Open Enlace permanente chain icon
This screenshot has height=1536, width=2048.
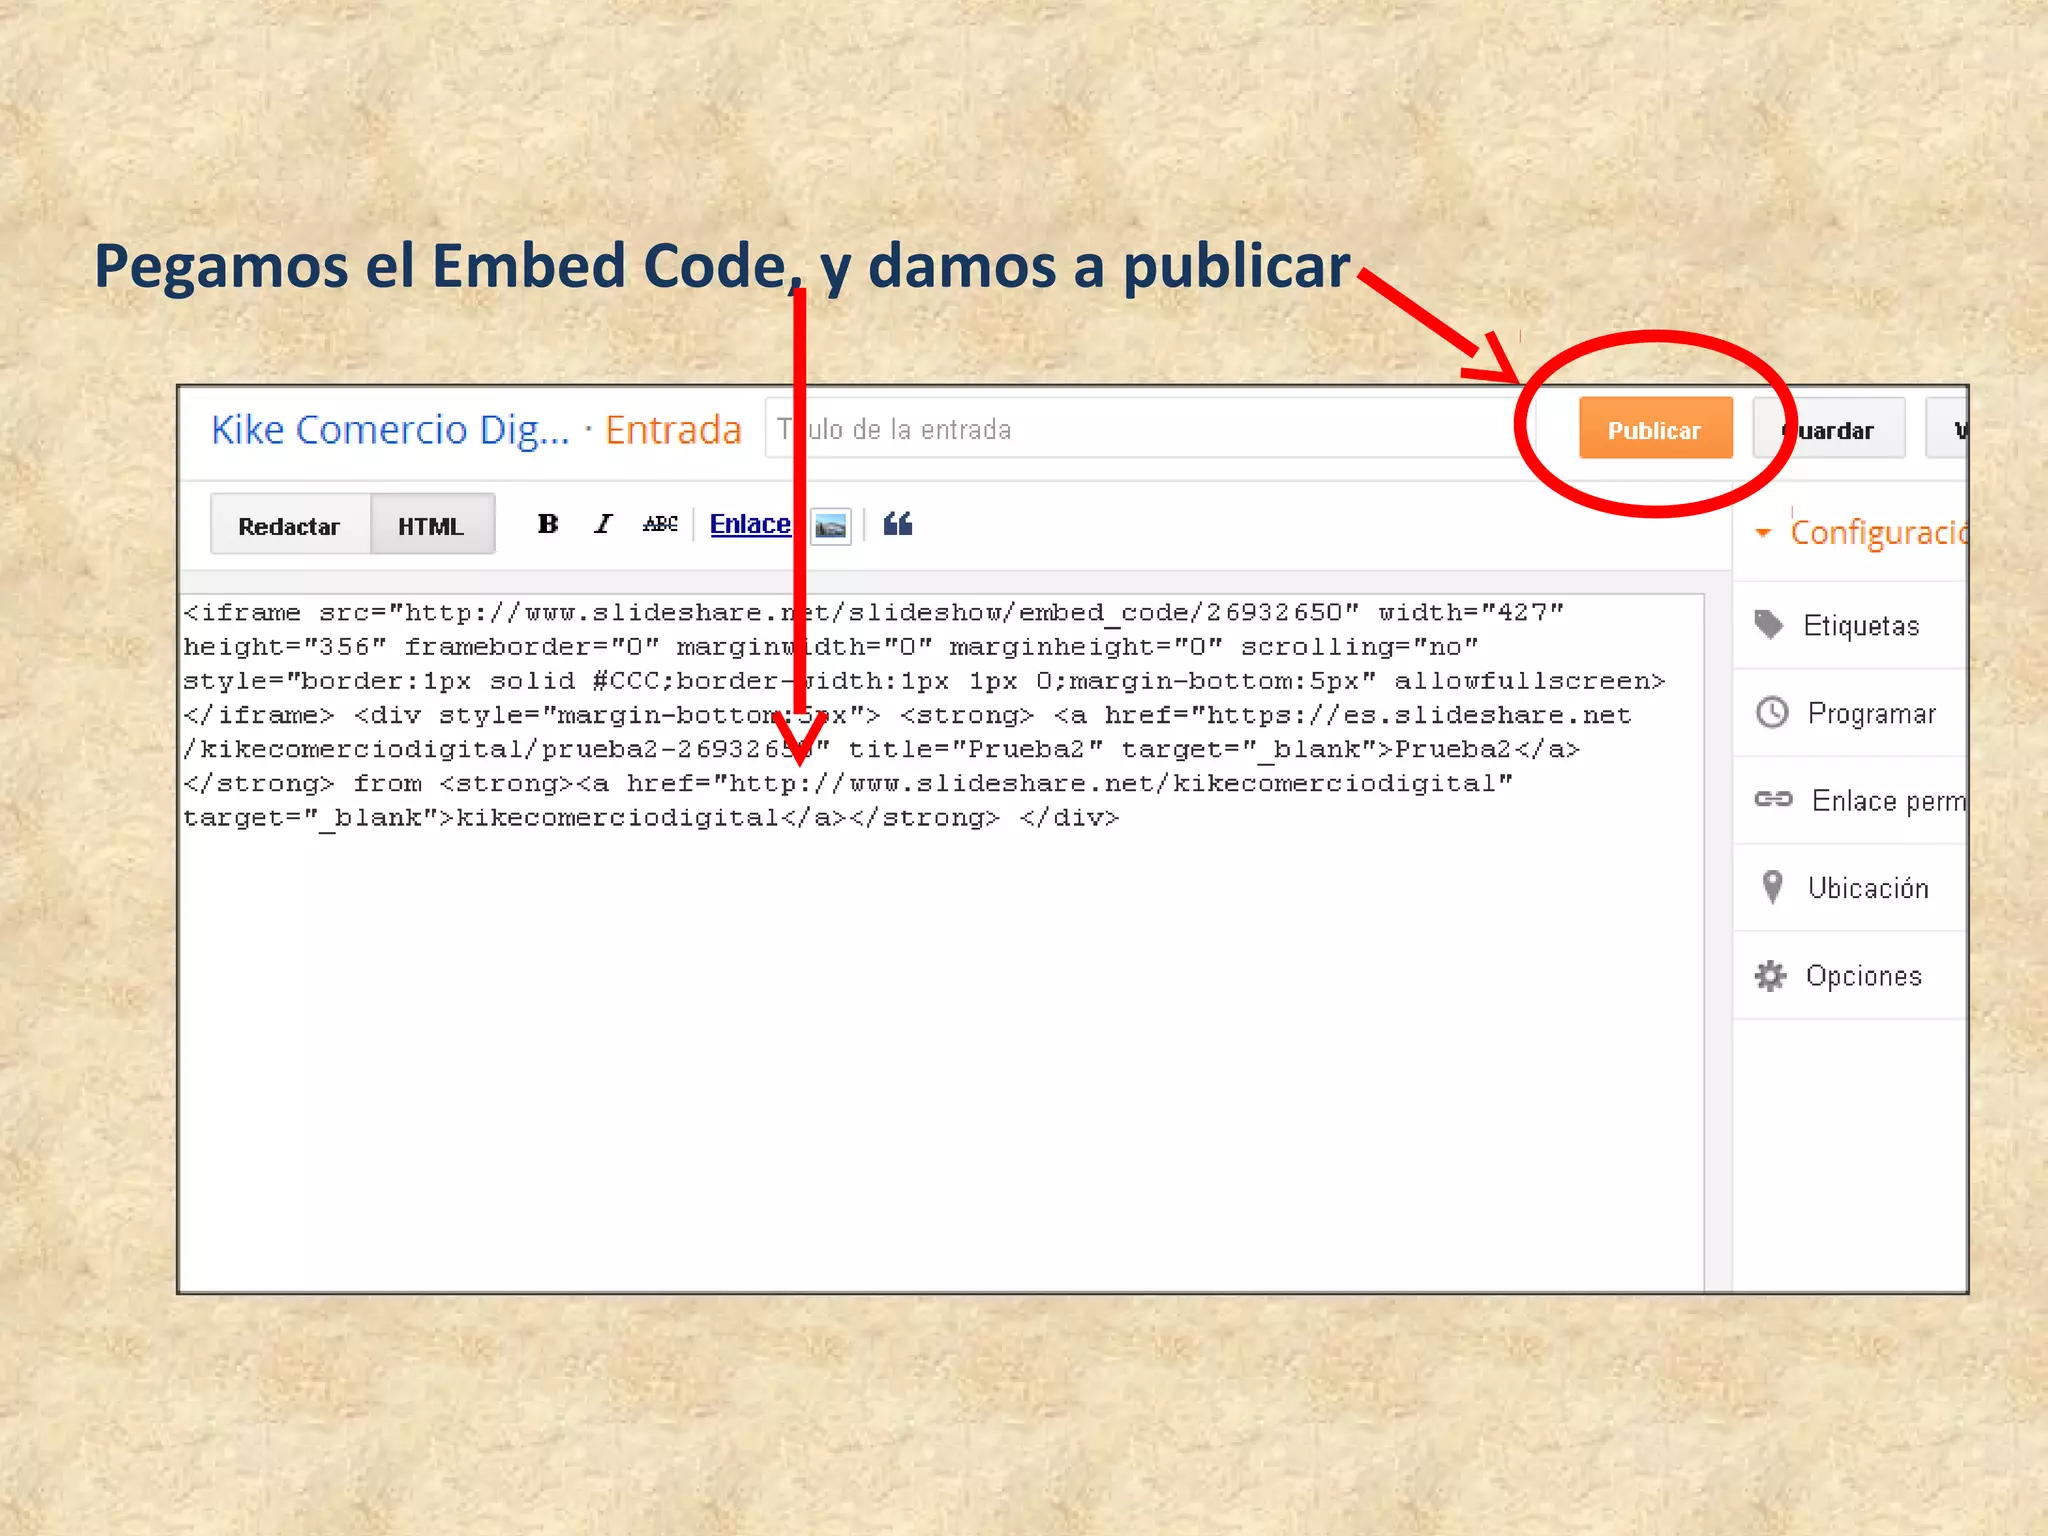click(1774, 799)
